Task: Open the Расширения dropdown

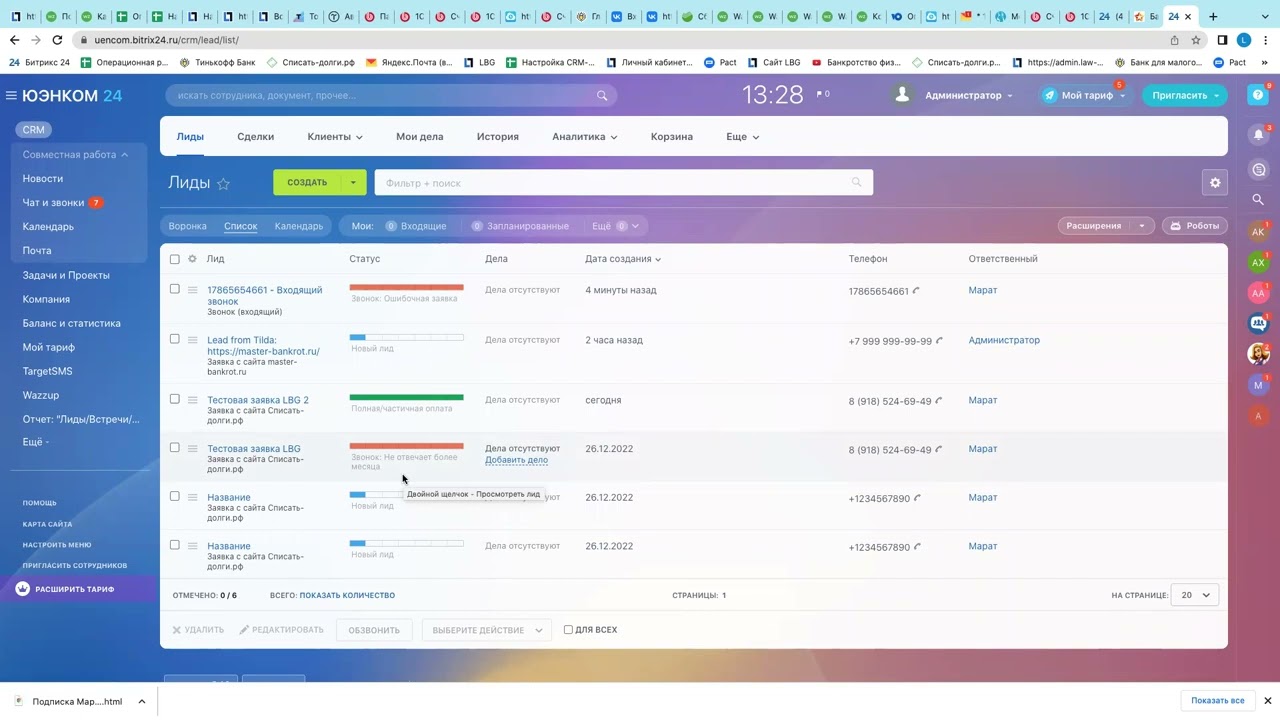Action: point(1142,226)
